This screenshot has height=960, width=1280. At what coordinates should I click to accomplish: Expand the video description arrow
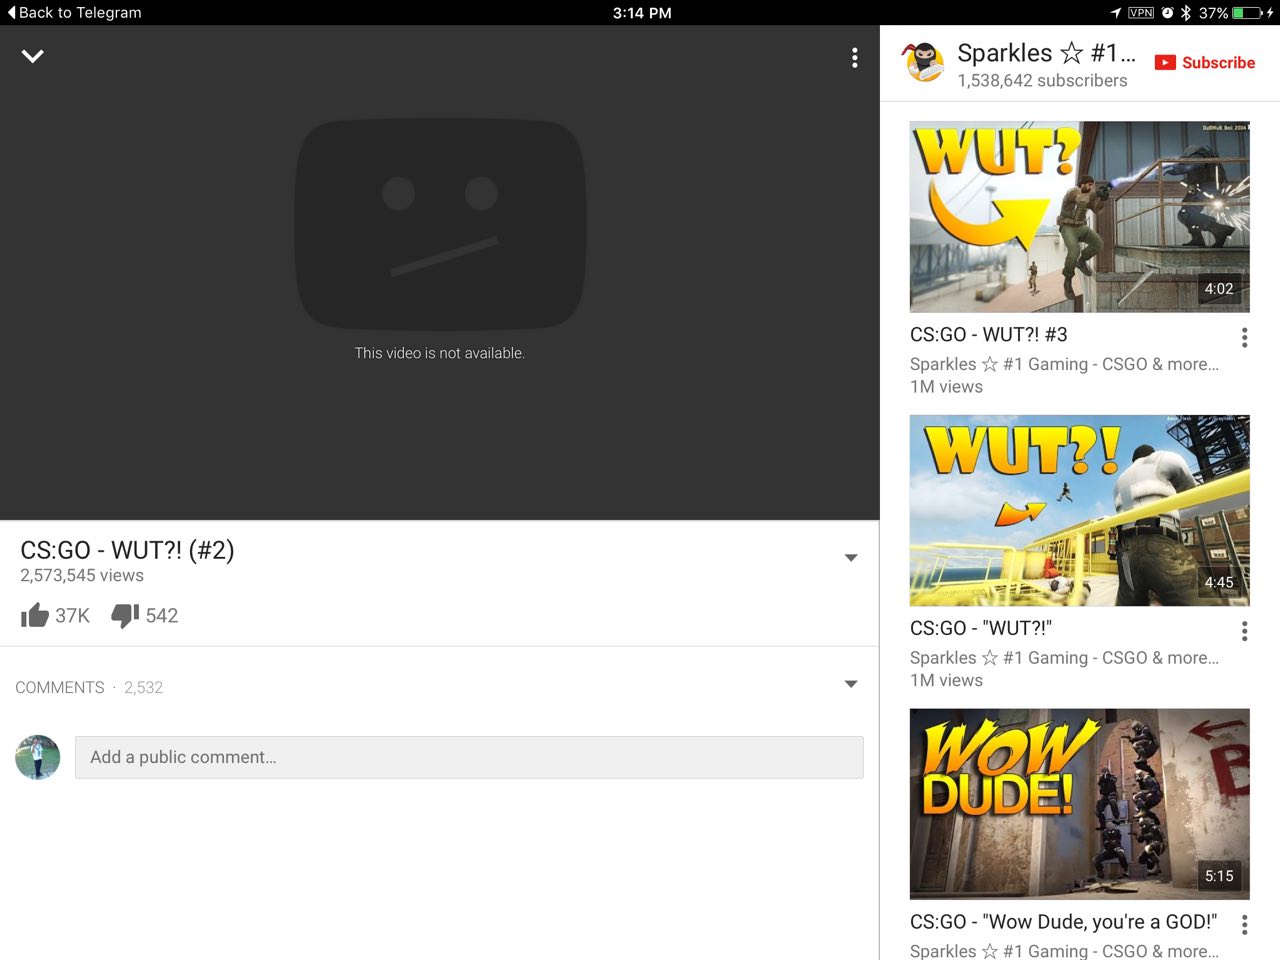[851, 558]
